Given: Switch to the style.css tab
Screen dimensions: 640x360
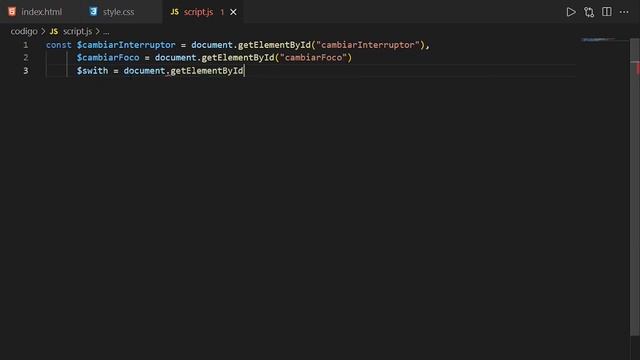Looking at the screenshot, I should pyautogui.click(x=118, y=12).
